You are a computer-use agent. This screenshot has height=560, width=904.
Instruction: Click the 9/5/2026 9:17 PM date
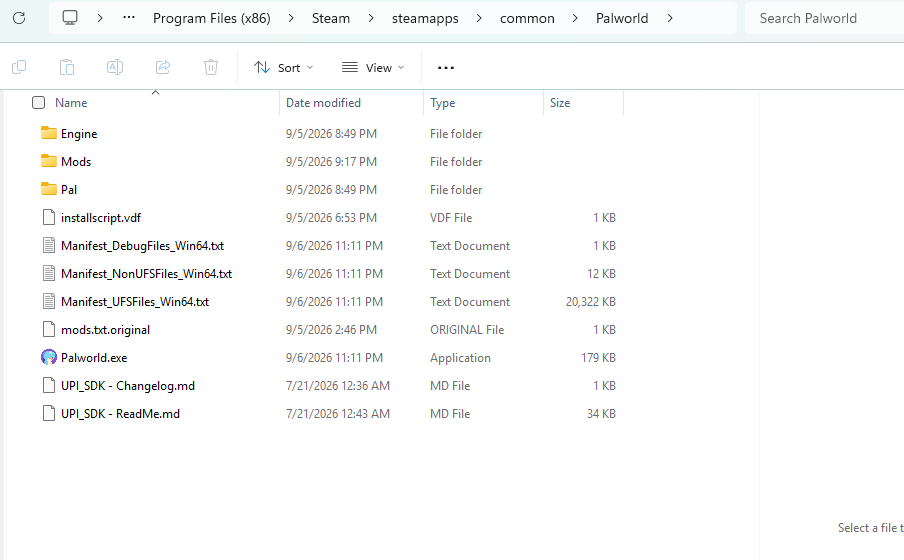(332, 161)
